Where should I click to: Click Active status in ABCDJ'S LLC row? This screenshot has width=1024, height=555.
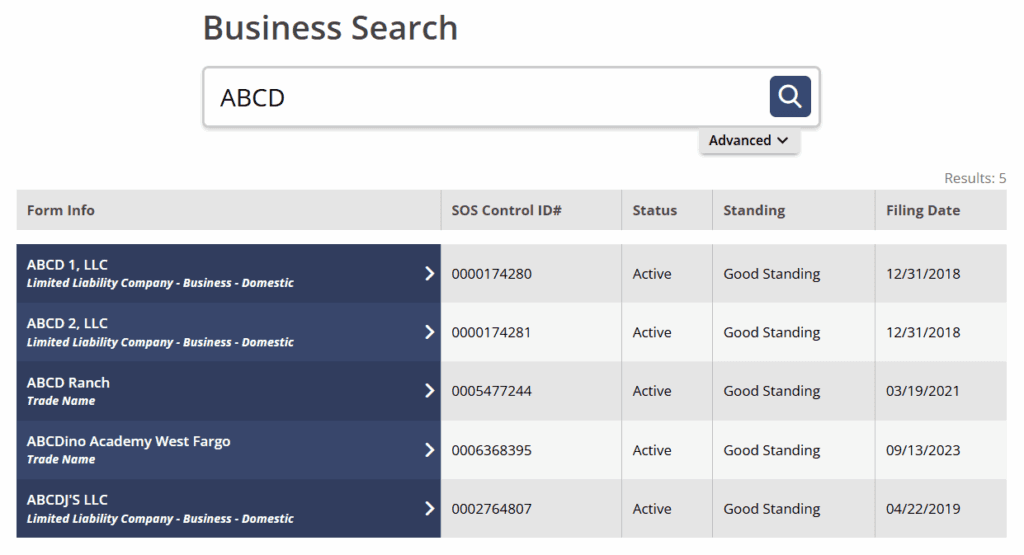(652, 509)
